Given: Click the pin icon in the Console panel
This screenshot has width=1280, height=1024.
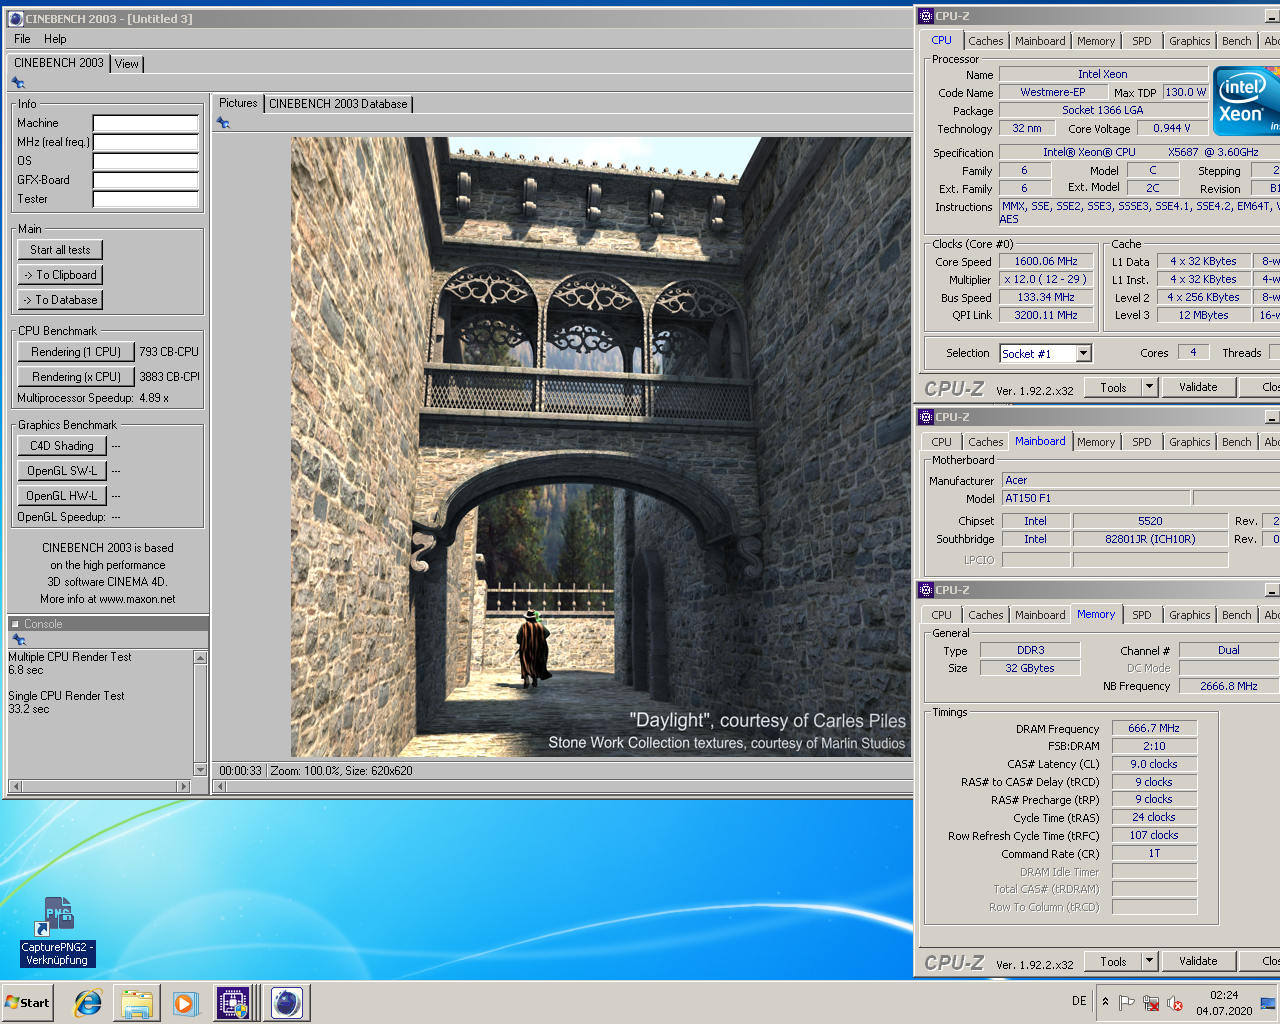Looking at the screenshot, I should [x=18, y=640].
